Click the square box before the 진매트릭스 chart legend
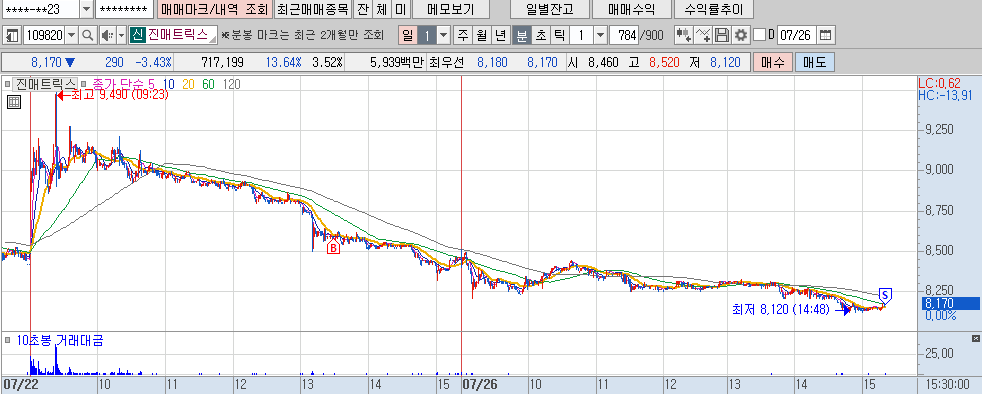Image resolution: width=982 pixels, height=394 pixels. (x=8, y=83)
